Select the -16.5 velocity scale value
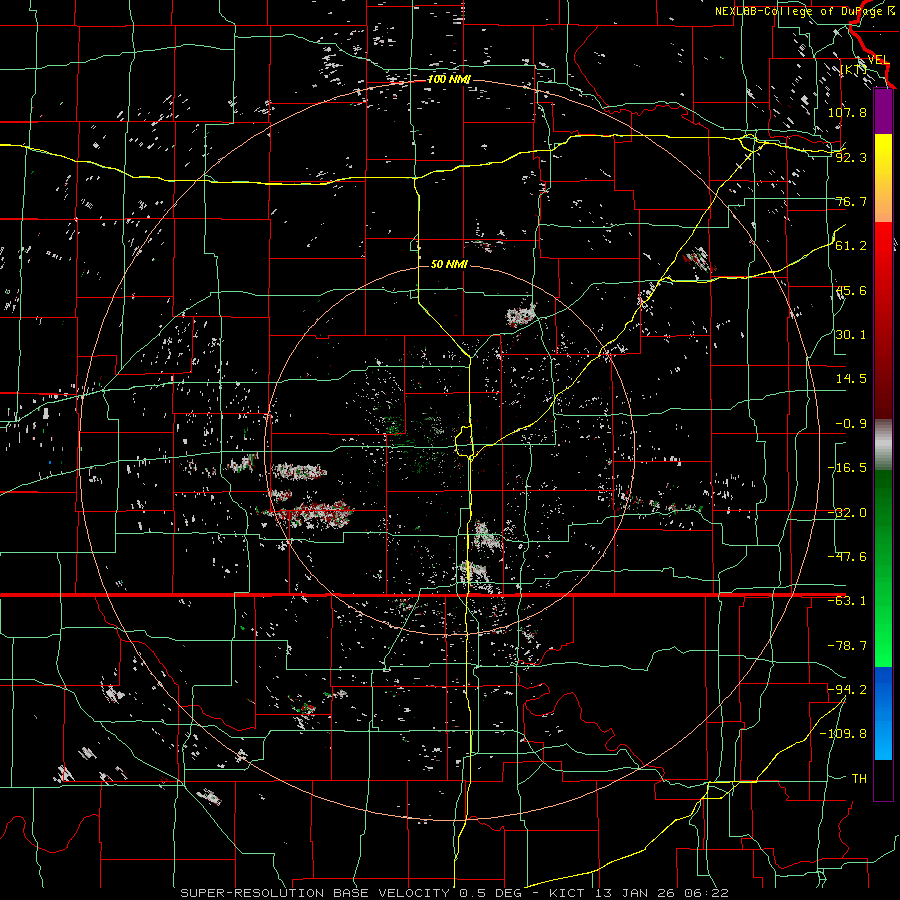This screenshot has width=900, height=900. click(847, 468)
